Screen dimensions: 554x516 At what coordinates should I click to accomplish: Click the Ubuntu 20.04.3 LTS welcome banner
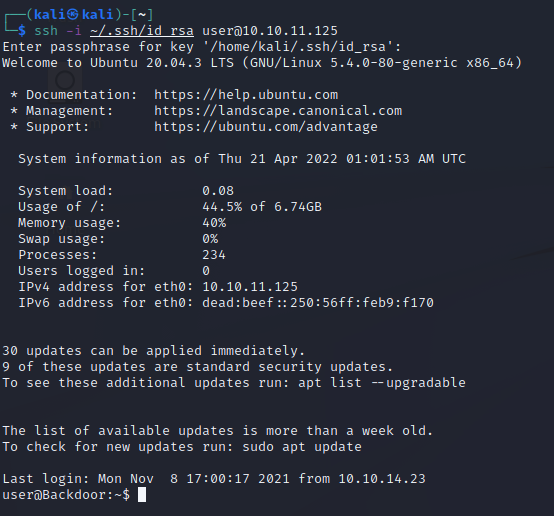point(262,63)
